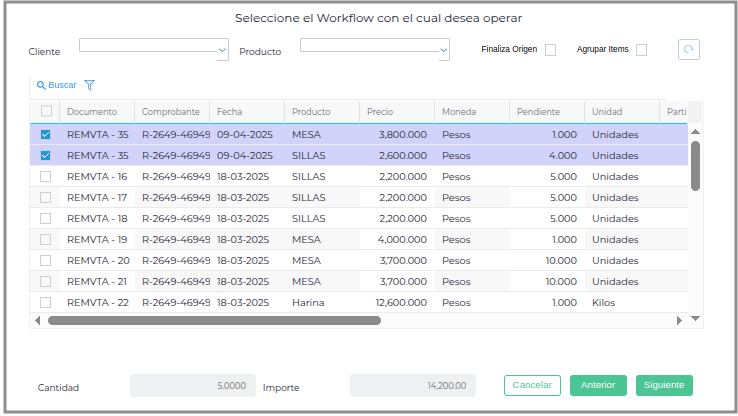738x416 pixels.
Task: Click the Cancelar button
Action: [532, 385]
